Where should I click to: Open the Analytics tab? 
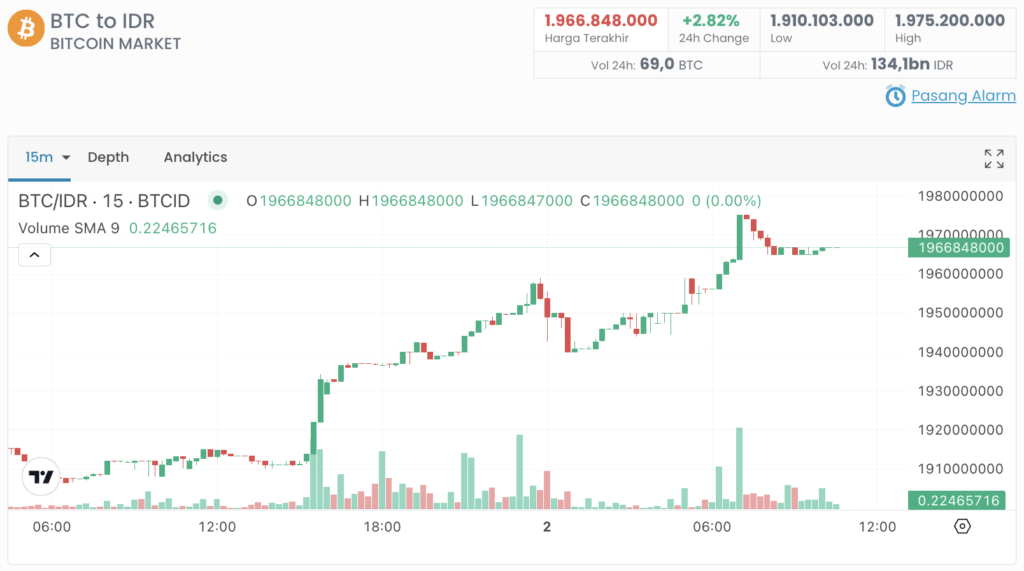coord(195,157)
